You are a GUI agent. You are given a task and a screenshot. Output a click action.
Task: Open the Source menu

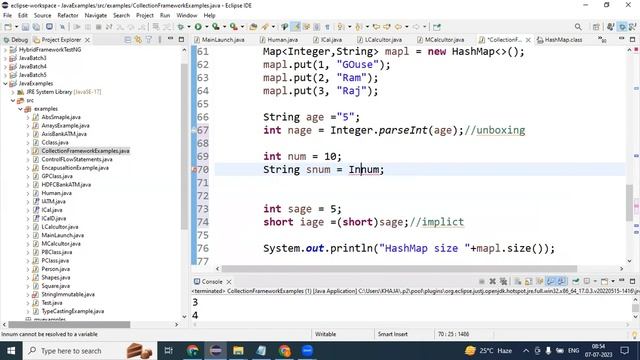(x=42, y=16)
